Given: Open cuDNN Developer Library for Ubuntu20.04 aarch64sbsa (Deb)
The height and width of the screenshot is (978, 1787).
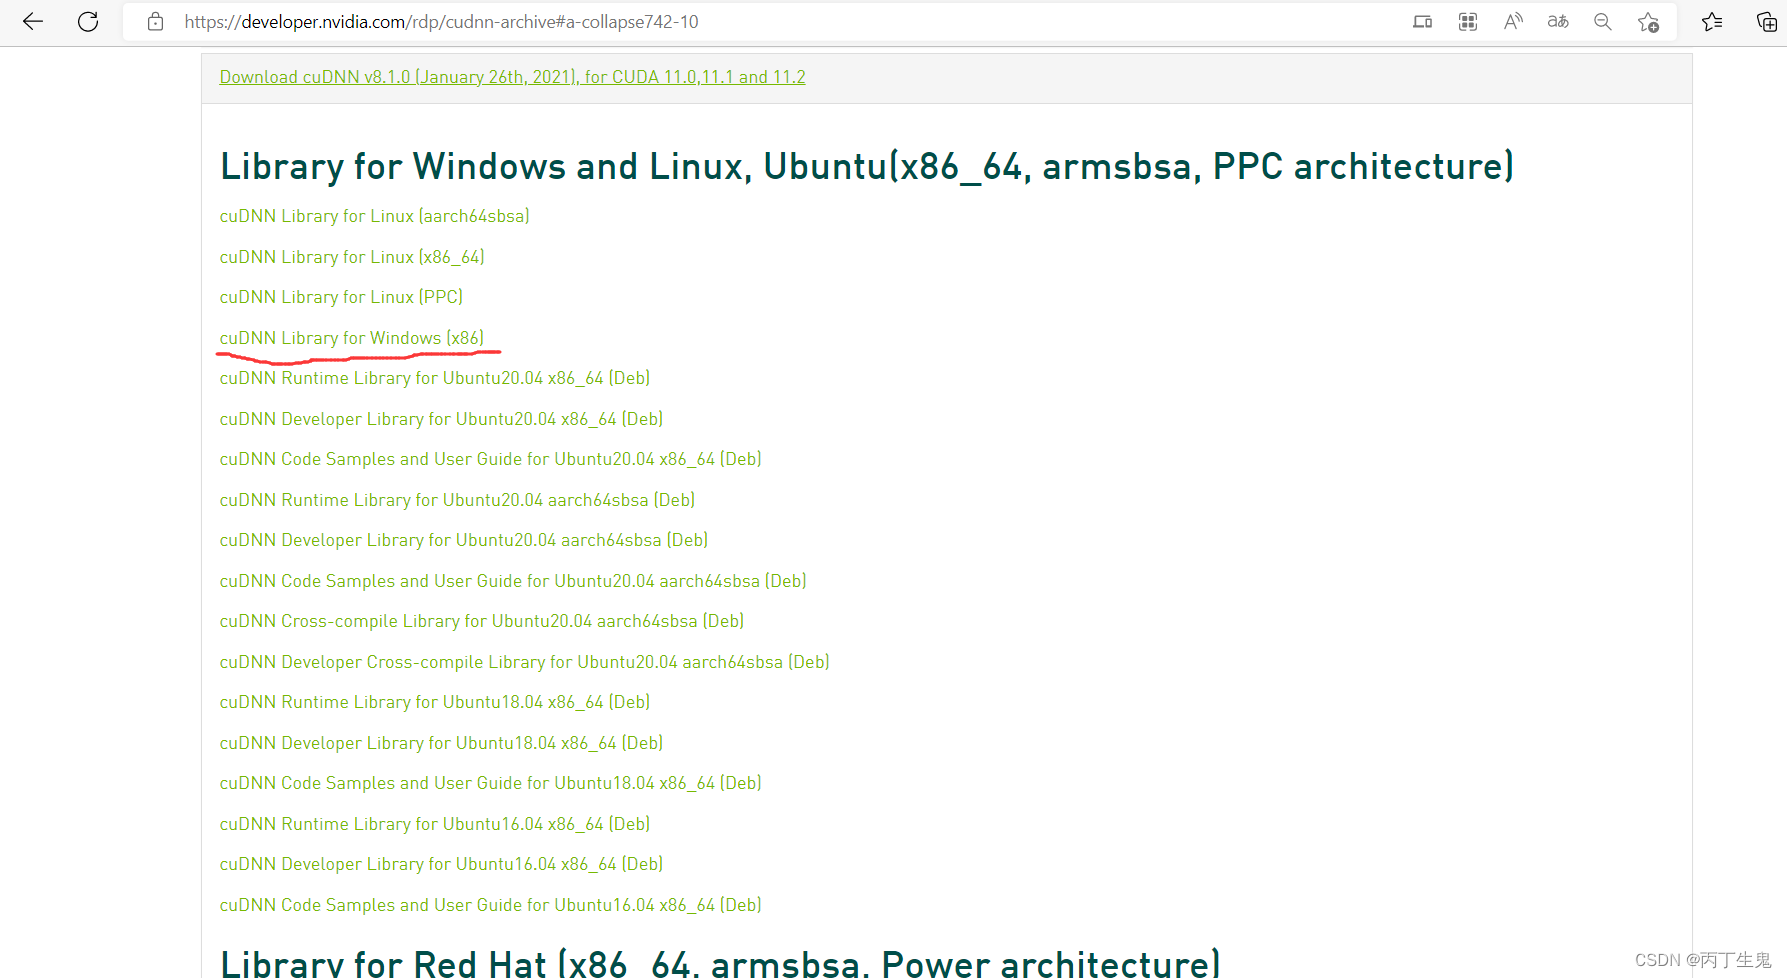Looking at the screenshot, I should (x=464, y=540).
